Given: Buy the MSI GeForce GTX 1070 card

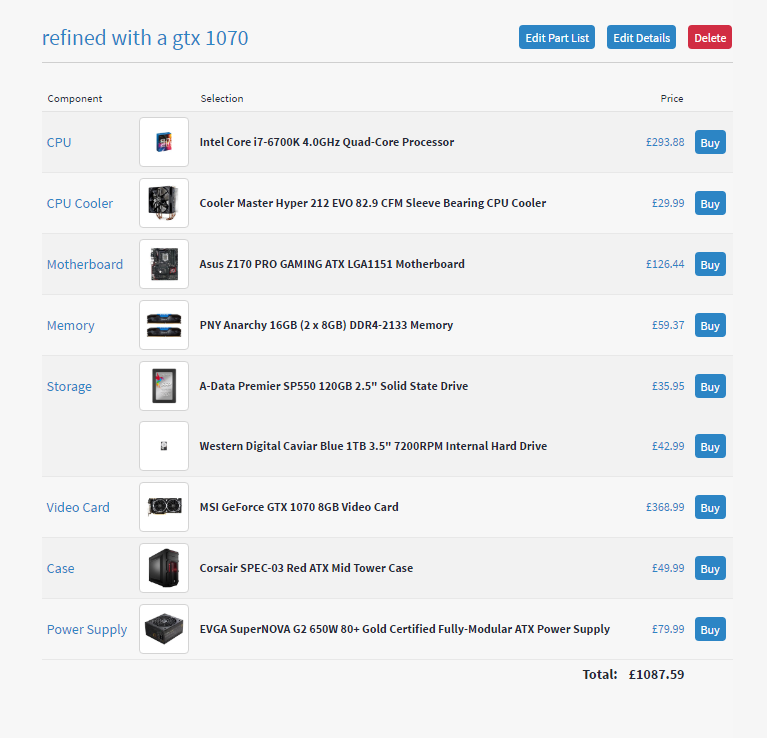Looking at the screenshot, I should (x=710, y=508).
